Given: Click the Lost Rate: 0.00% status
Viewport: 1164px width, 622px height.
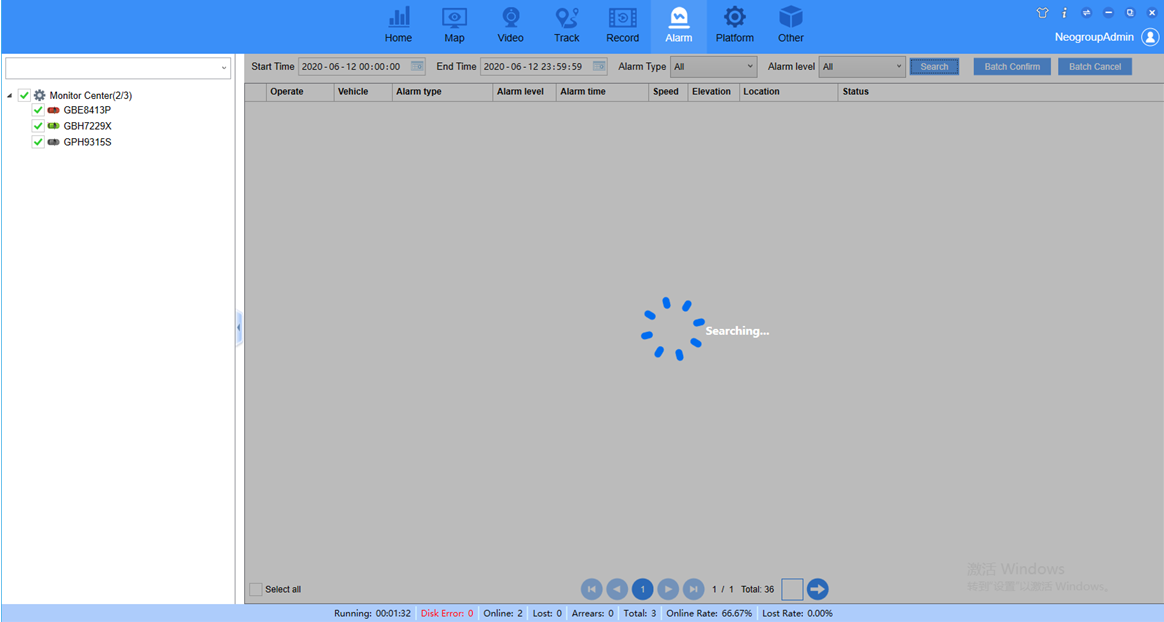Looking at the screenshot, I should click(x=797, y=614).
